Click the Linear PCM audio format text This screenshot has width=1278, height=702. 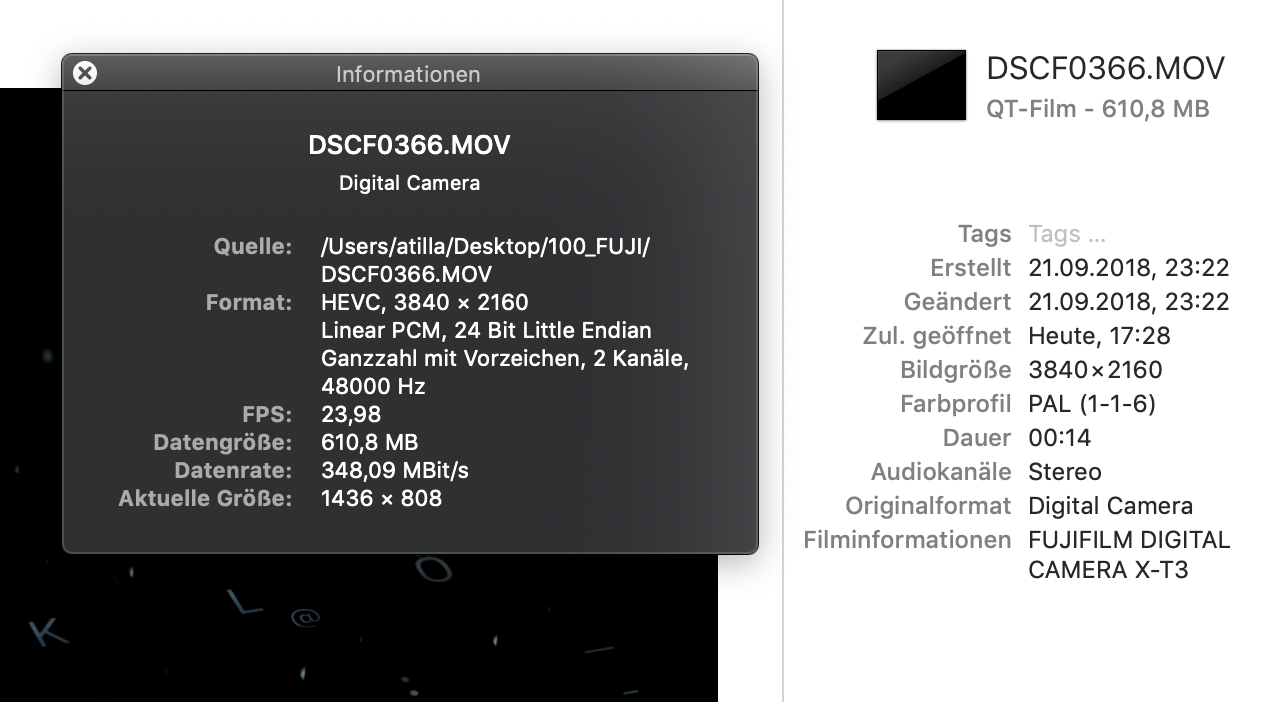486,330
